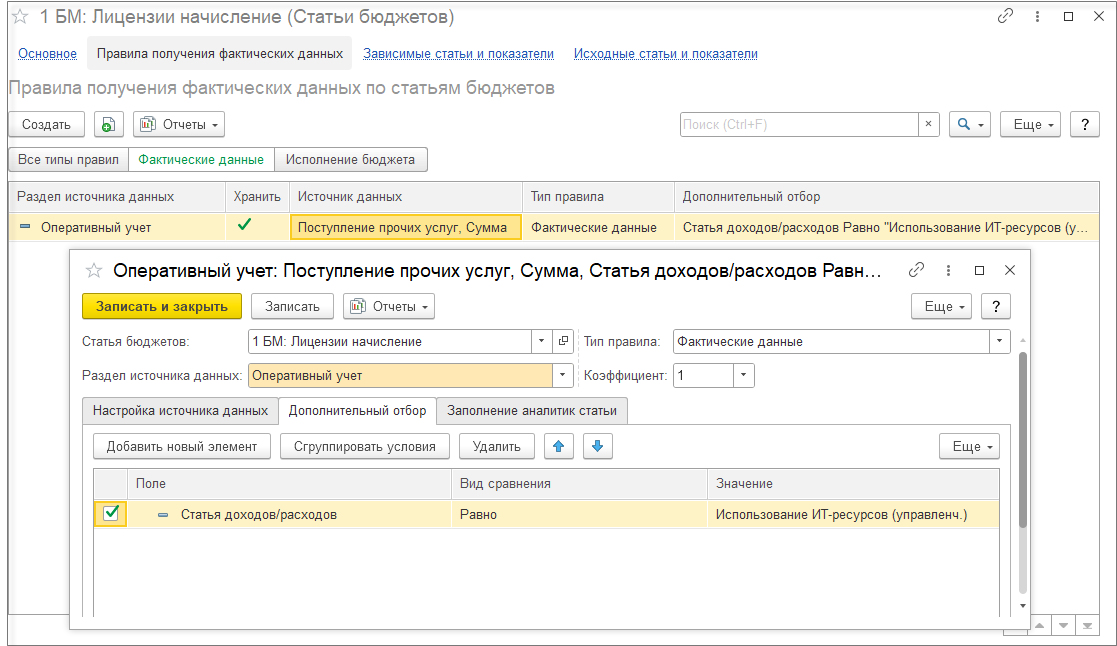This screenshot has width=1117, height=646.
Task: Move condition up with the blue arrow
Action: click(x=558, y=447)
